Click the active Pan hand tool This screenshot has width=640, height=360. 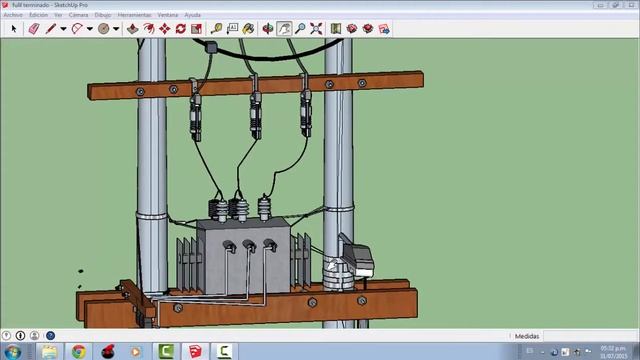pos(284,29)
